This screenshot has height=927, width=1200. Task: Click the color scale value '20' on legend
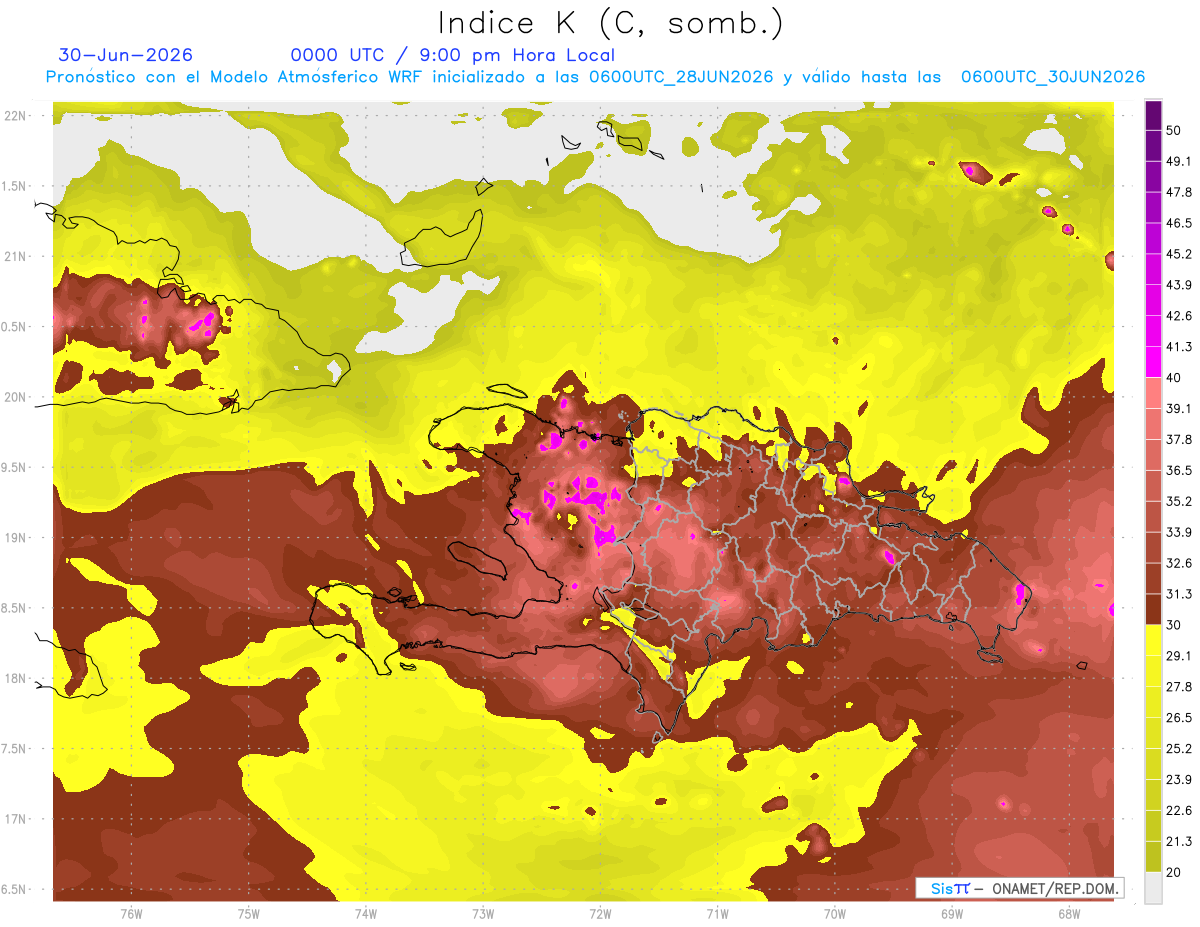[1175, 872]
